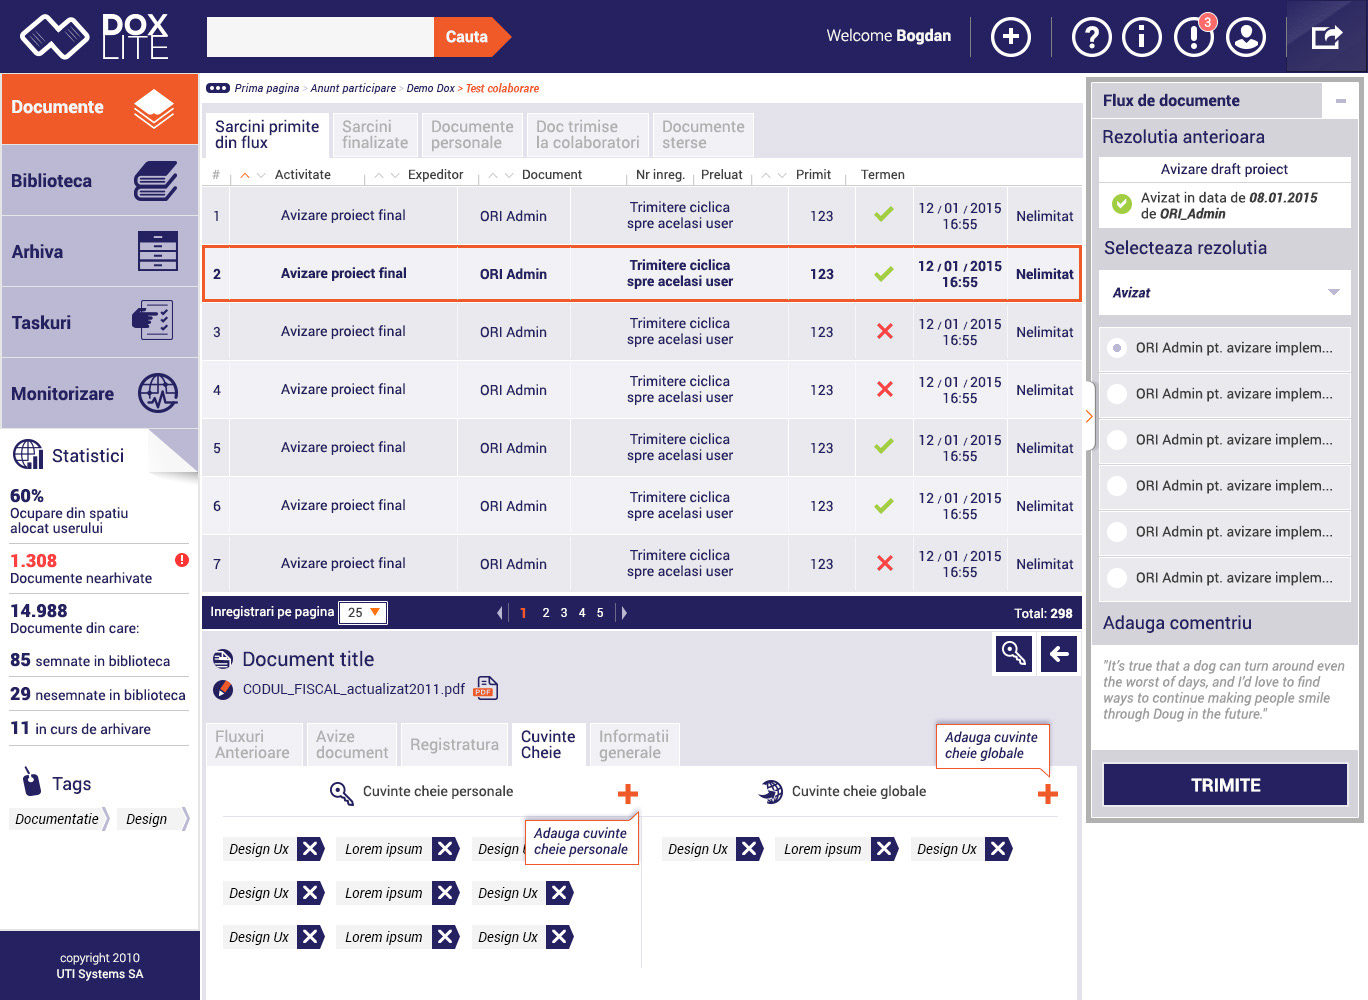Open records per page dropdown showing 25

click(363, 613)
